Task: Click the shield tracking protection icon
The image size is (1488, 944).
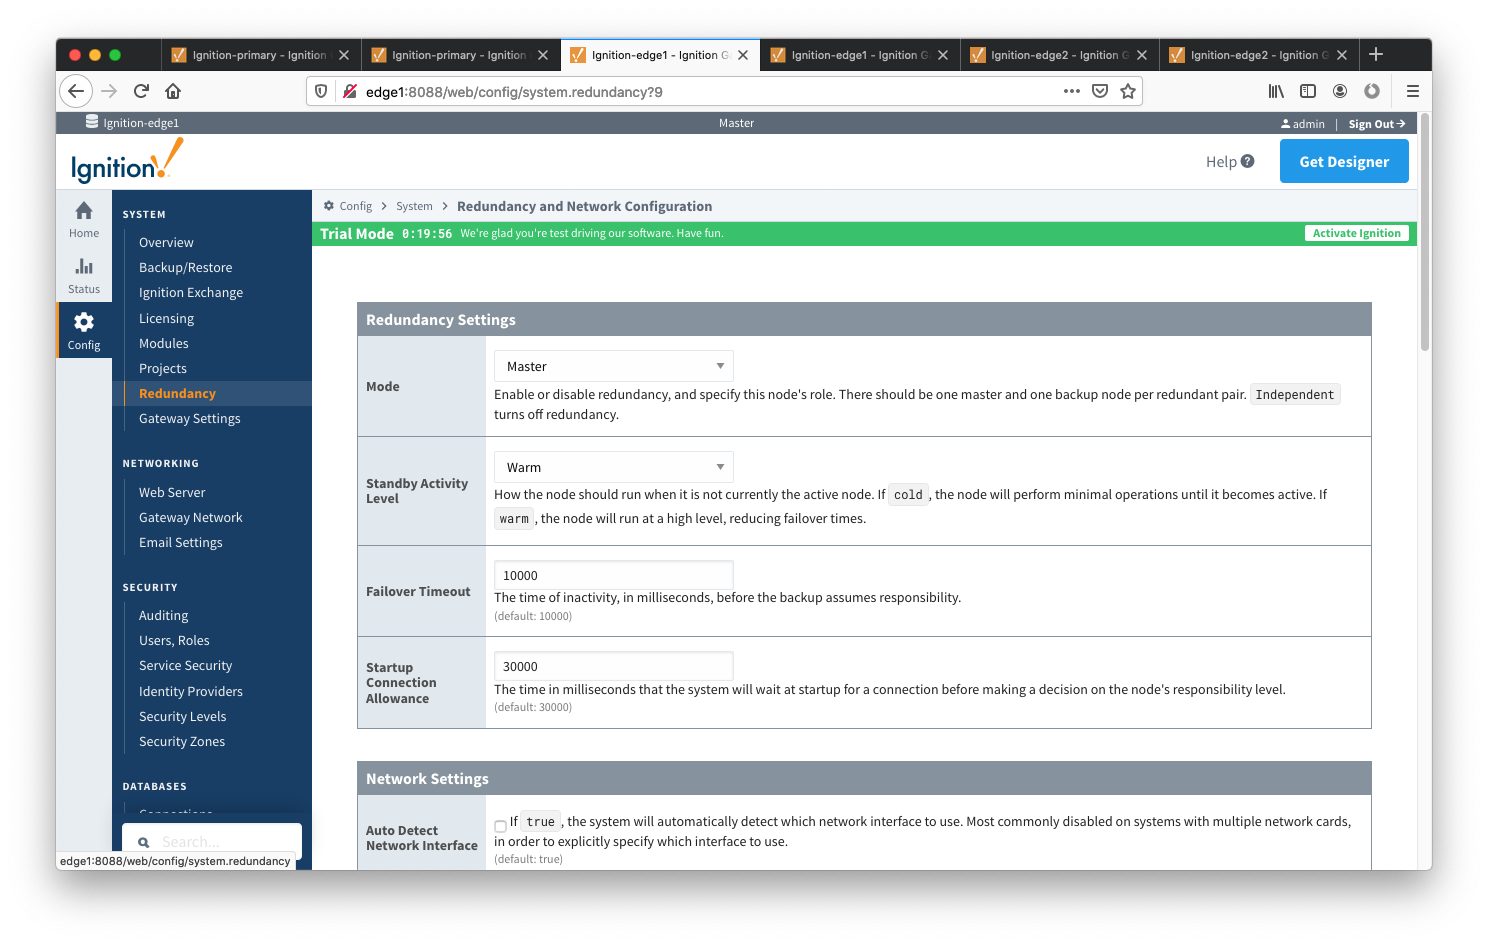Action: [321, 91]
